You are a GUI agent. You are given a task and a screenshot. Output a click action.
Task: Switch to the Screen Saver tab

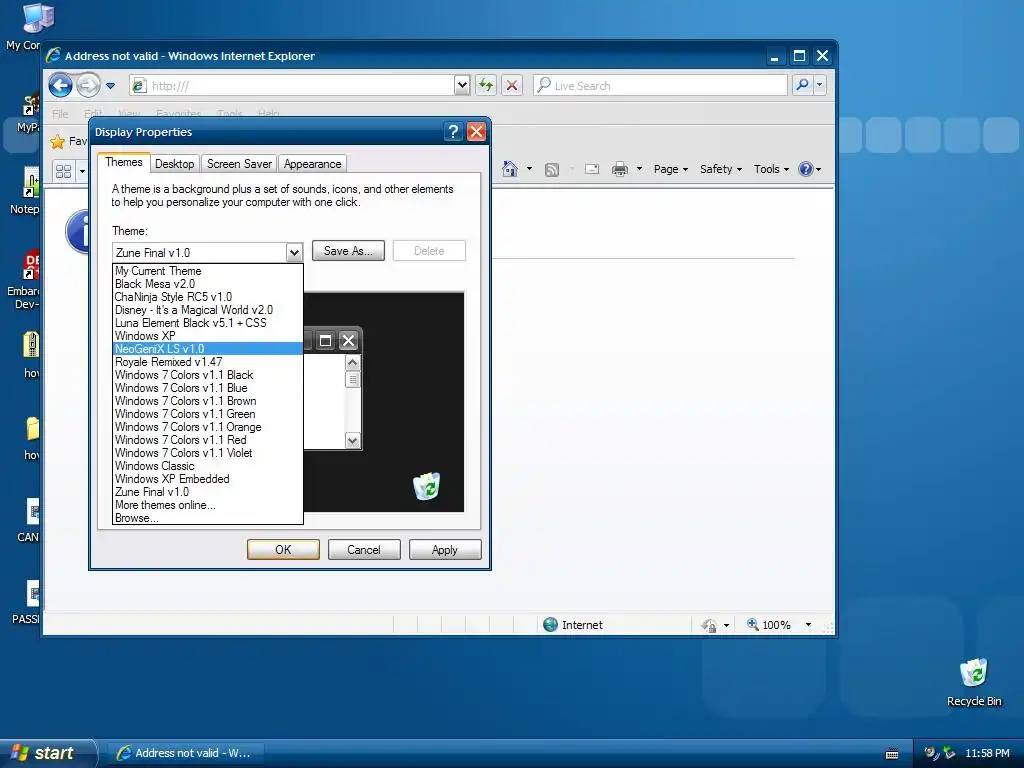click(239, 164)
